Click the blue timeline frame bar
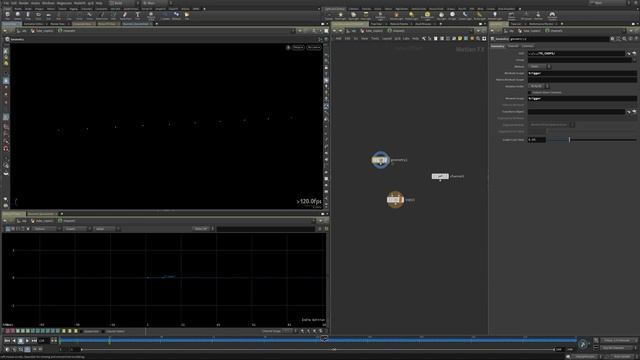Viewport: 640px width, 360px height. (x=318, y=340)
